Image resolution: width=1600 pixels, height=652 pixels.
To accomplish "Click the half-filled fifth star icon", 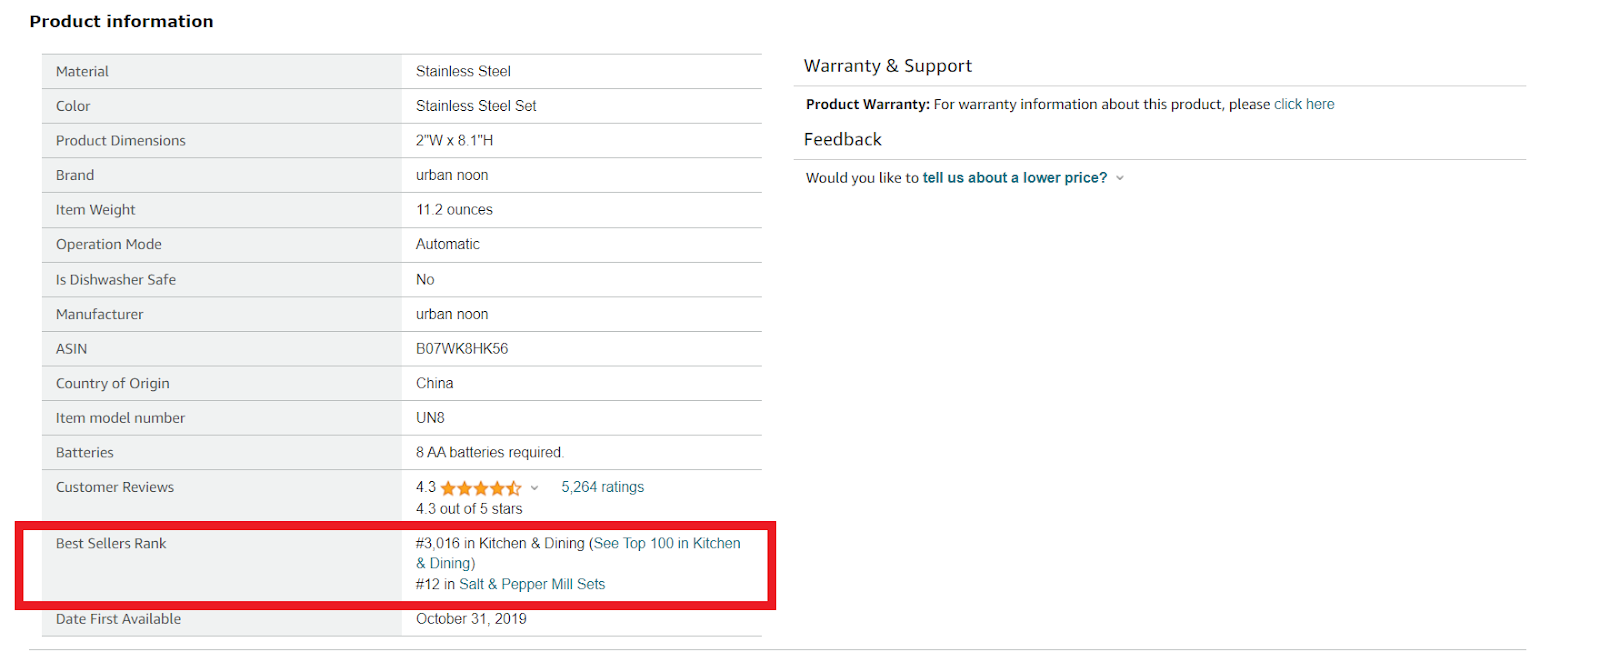I will click(514, 489).
